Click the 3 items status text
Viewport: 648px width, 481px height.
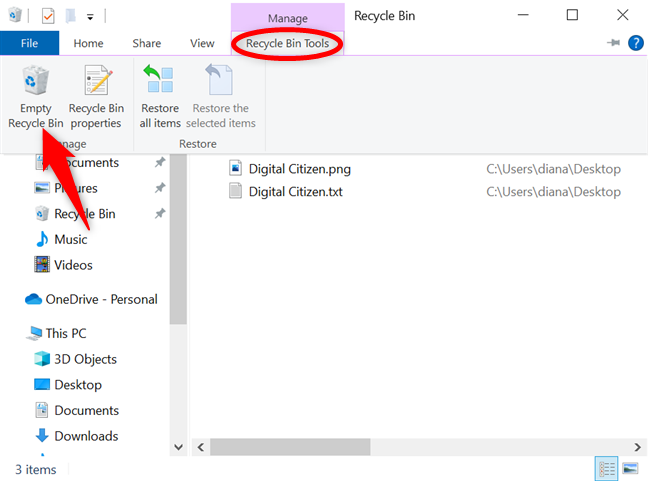click(36, 469)
